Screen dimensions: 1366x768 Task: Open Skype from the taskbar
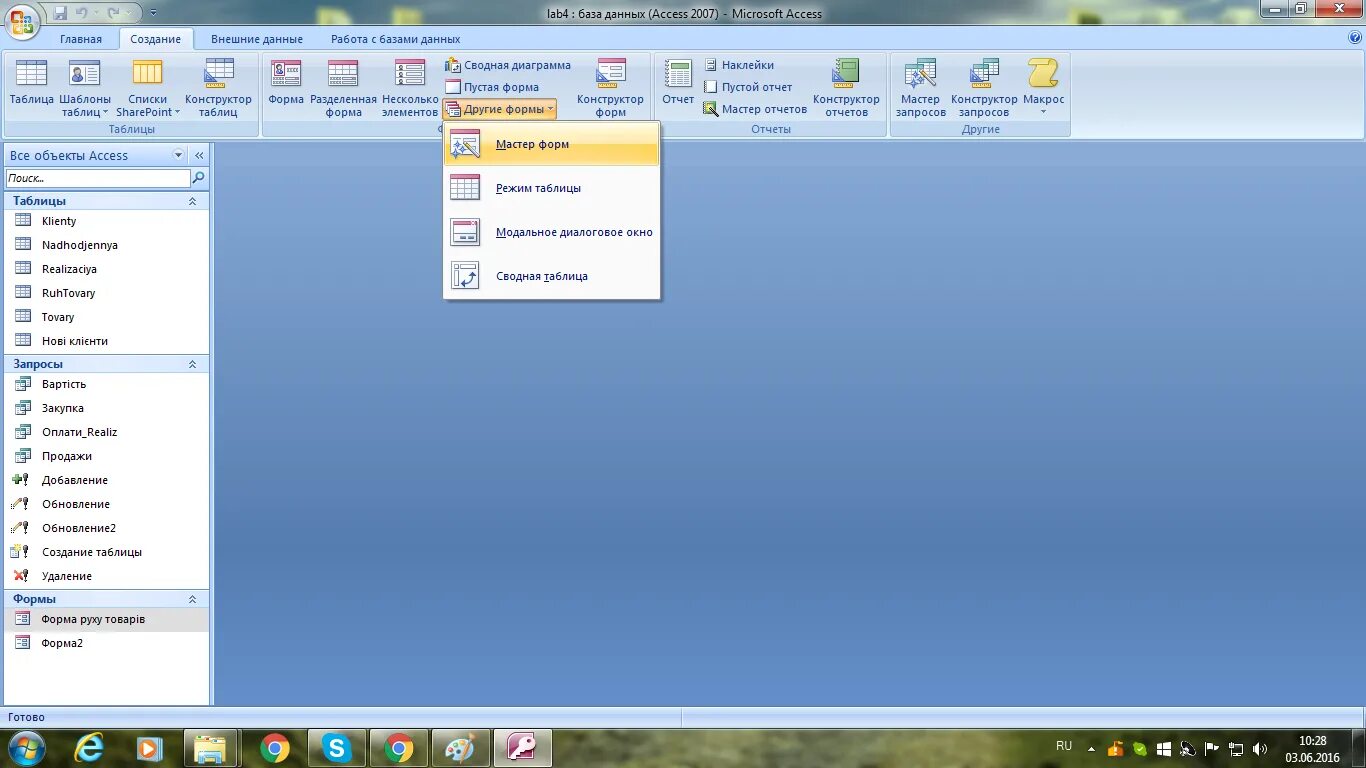(336, 748)
